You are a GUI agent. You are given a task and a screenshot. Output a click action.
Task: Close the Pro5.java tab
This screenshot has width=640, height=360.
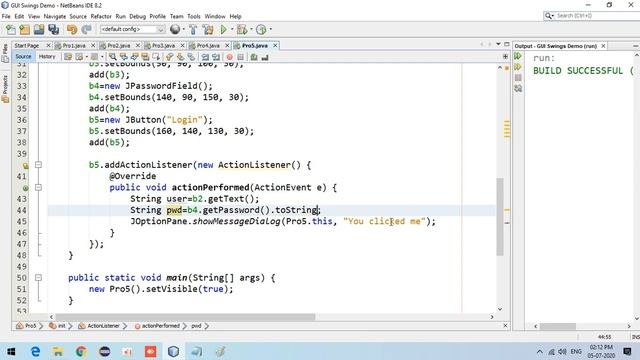coord(275,45)
